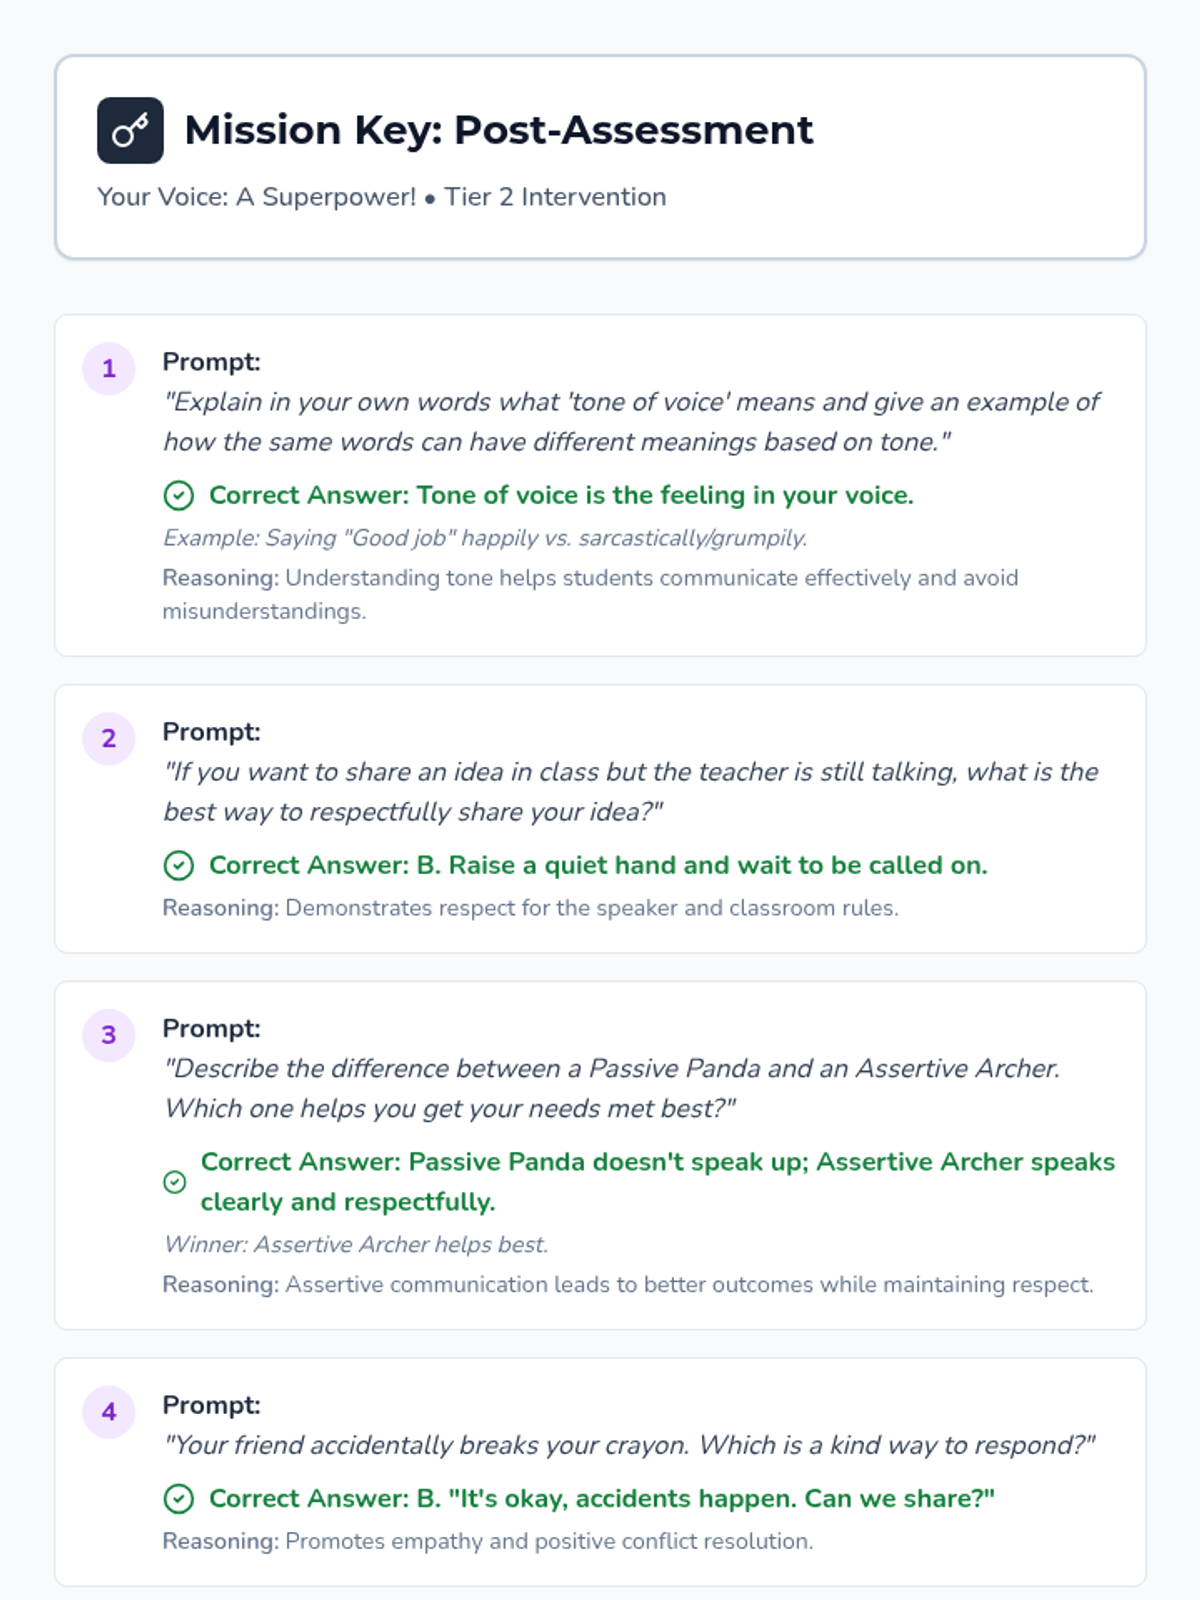This screenshot has height=1600, width=1200.
Task: Click the 'Tier 2 Intervention' subtitle text
Action: coord(555,197)
